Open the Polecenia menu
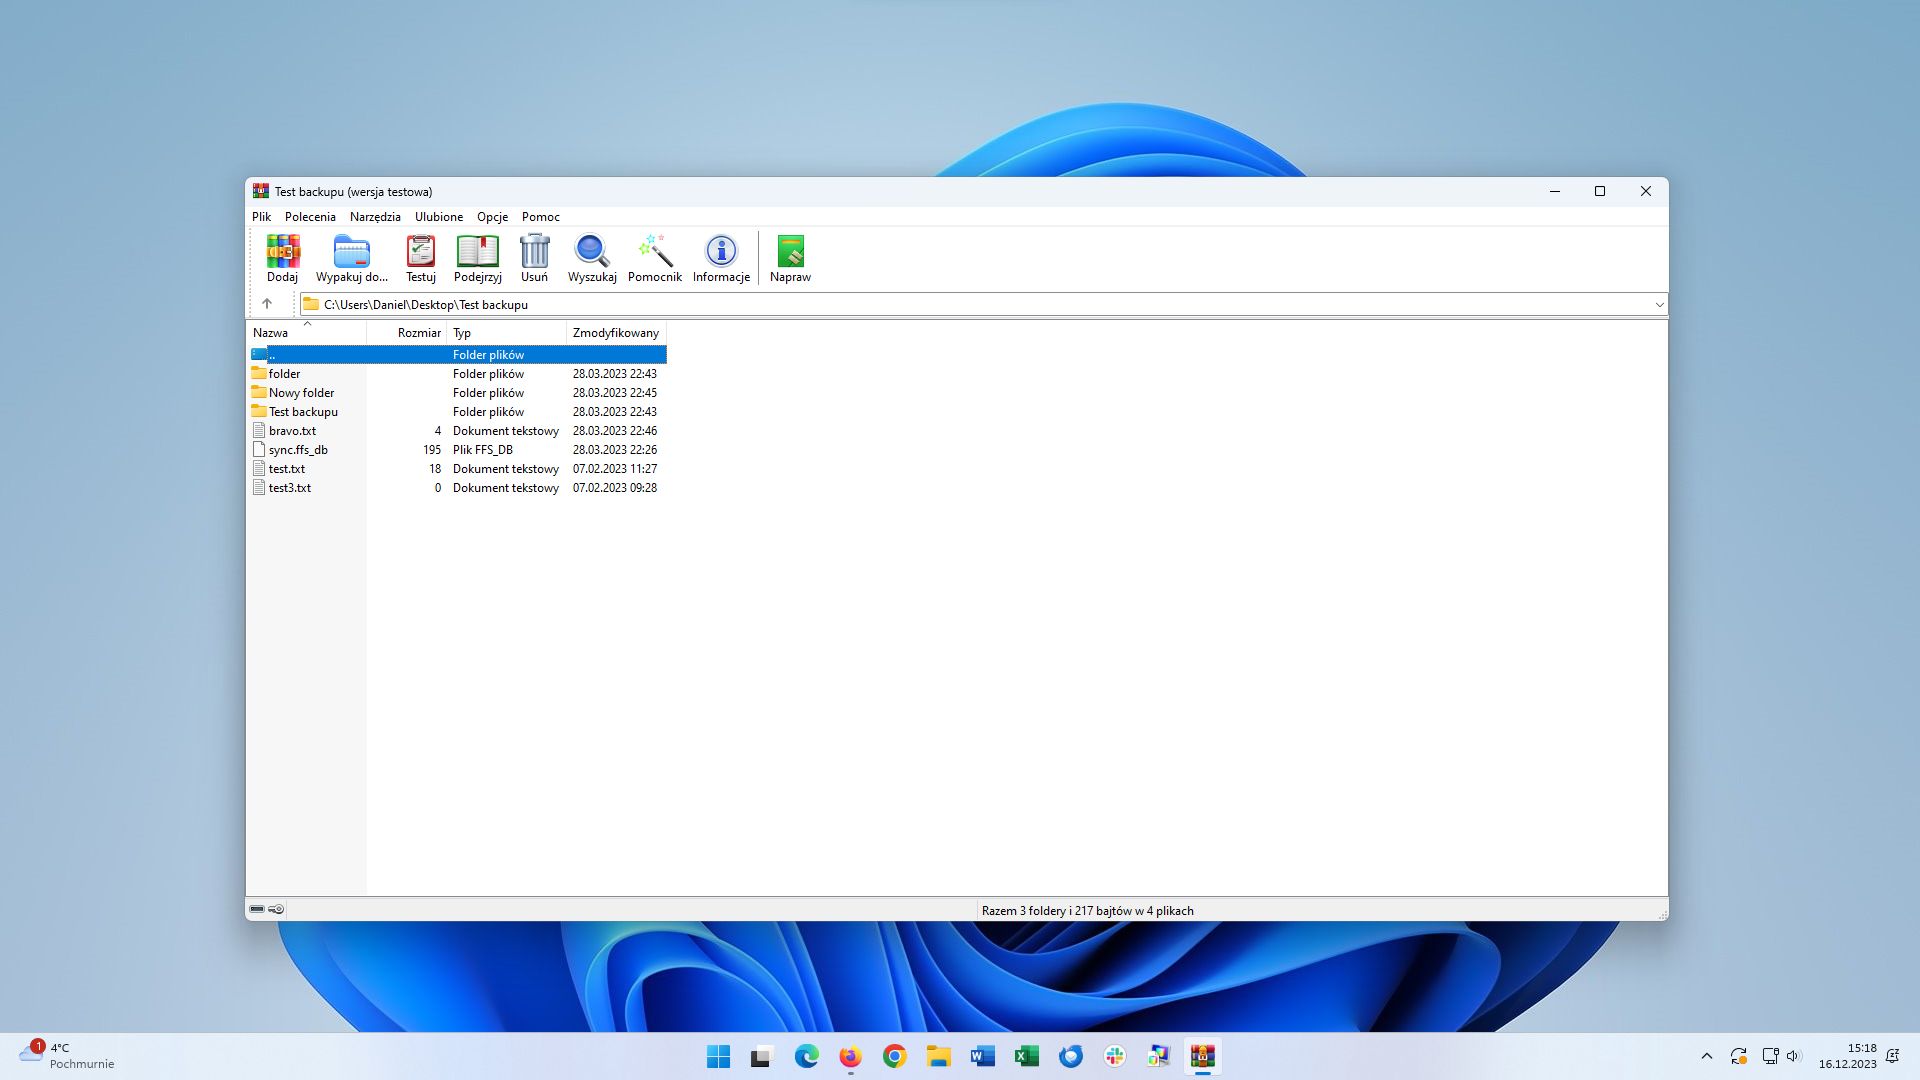The height and width of the screenshot is (1080, 1920). point(310,217)
